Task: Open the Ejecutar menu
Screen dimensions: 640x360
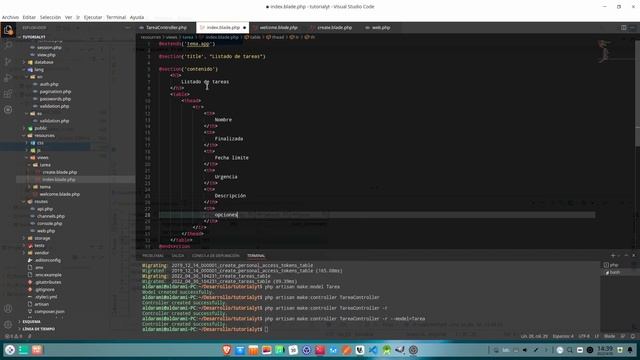Action: coord(93,17)
